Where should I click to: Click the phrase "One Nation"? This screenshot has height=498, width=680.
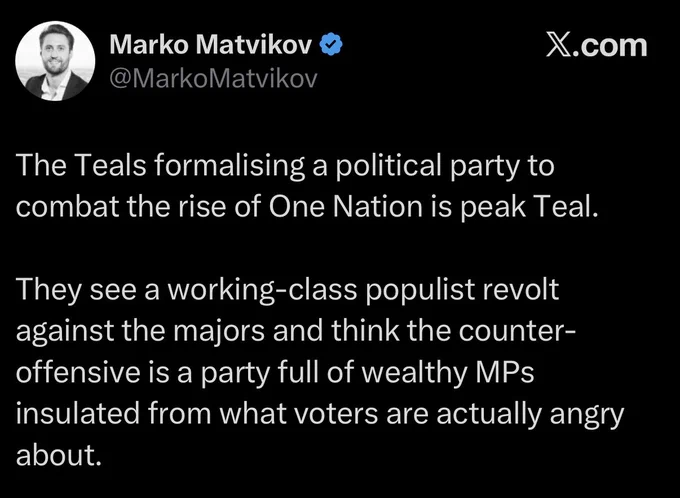pyautogui.click(x=346, y=206)
